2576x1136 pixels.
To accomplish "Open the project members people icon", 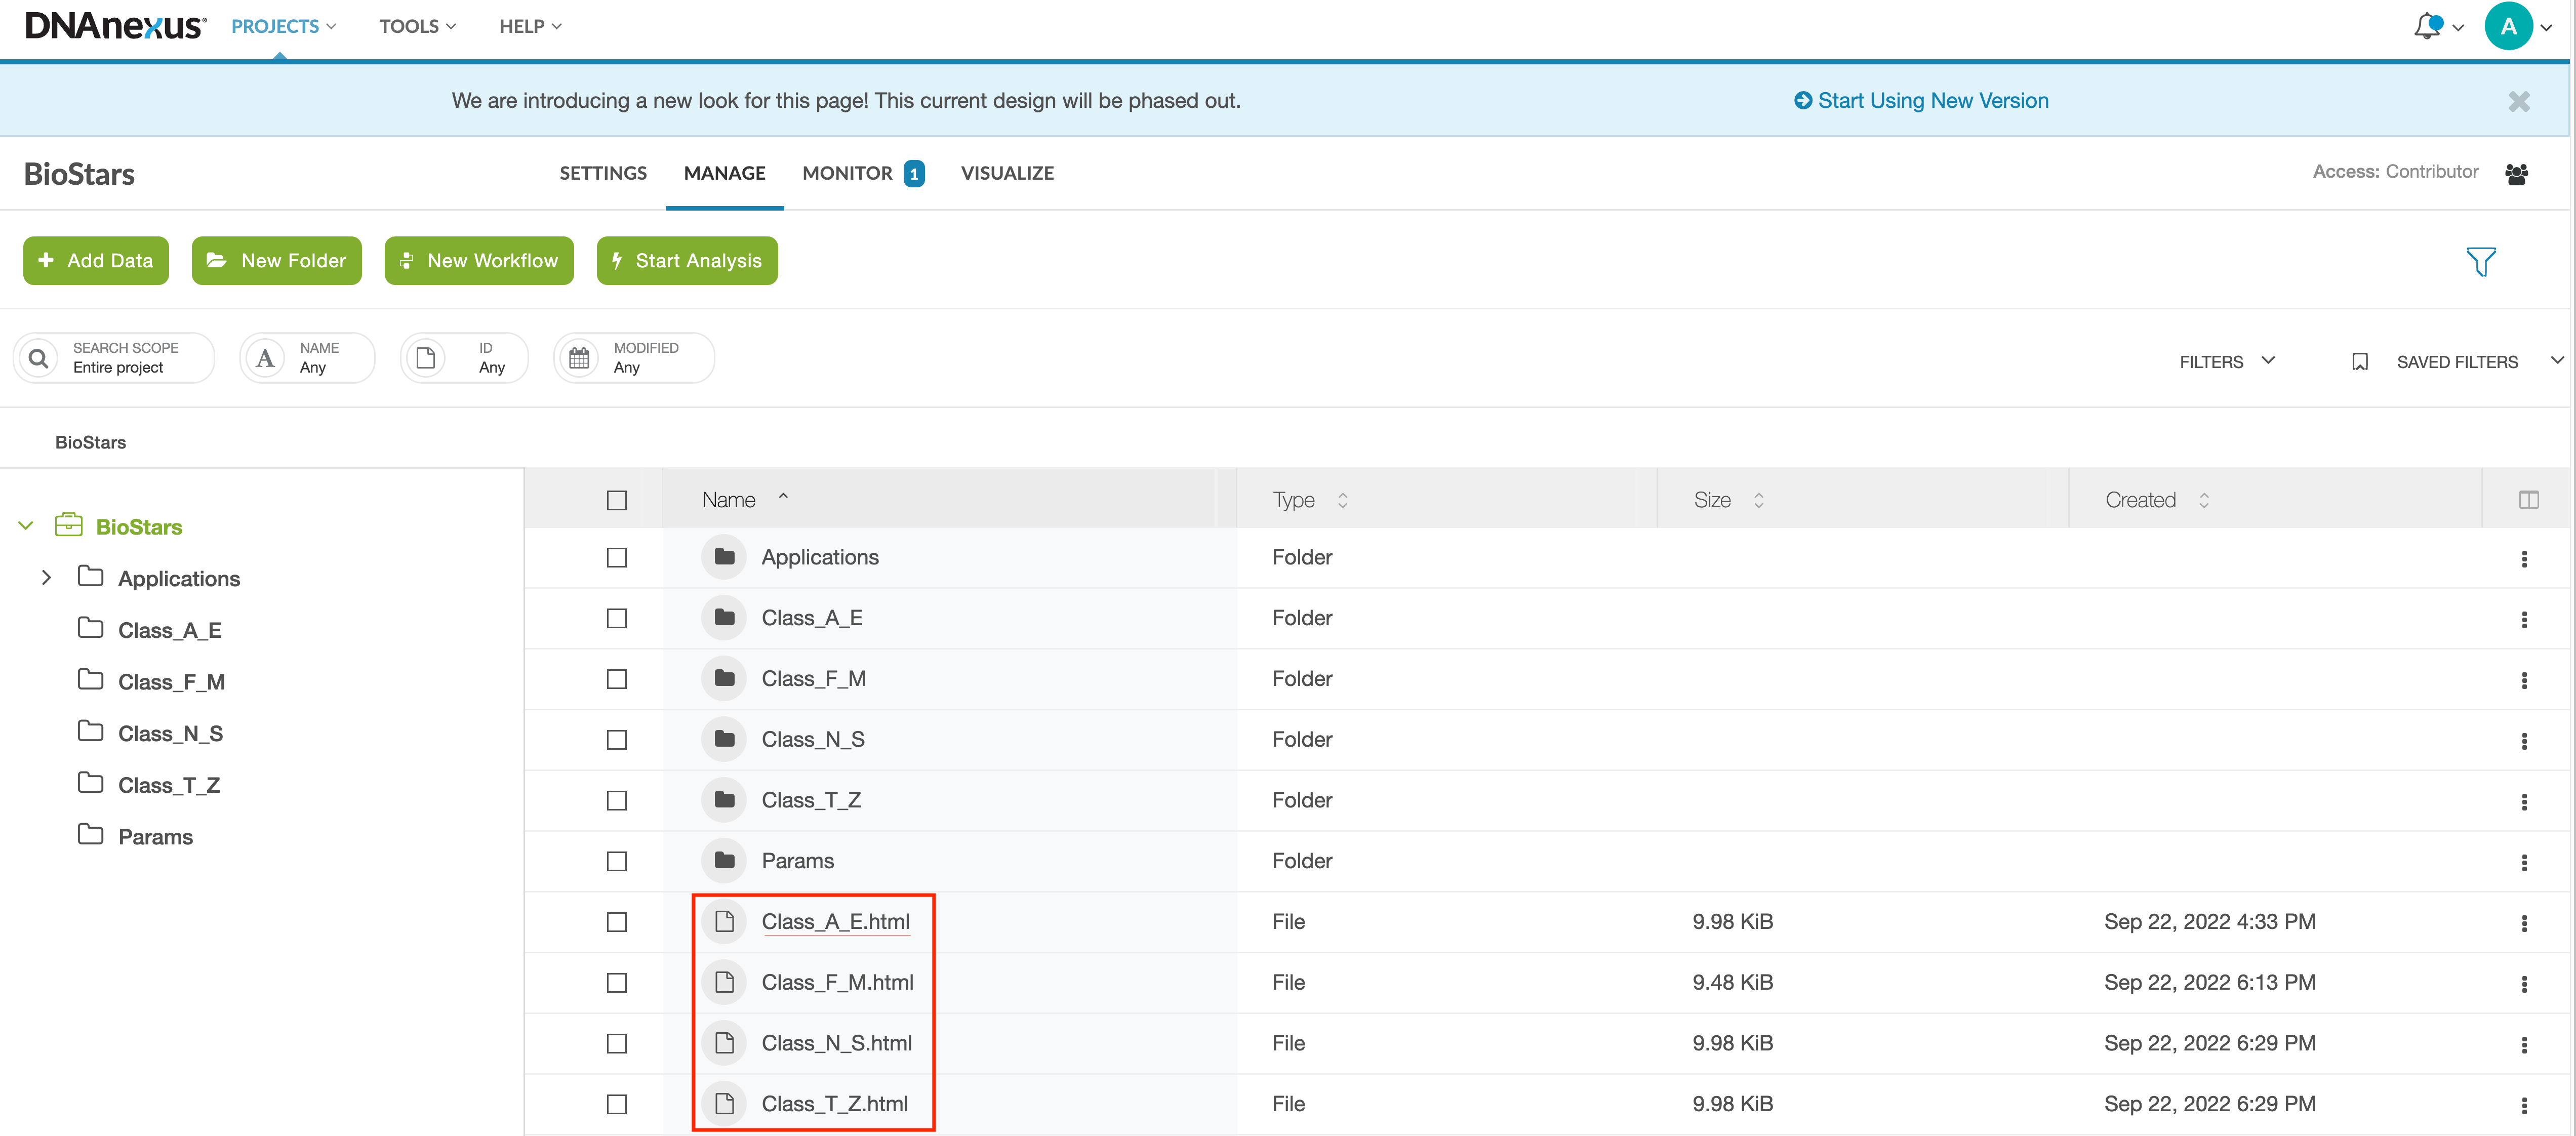I will [x=2516, y=174].
